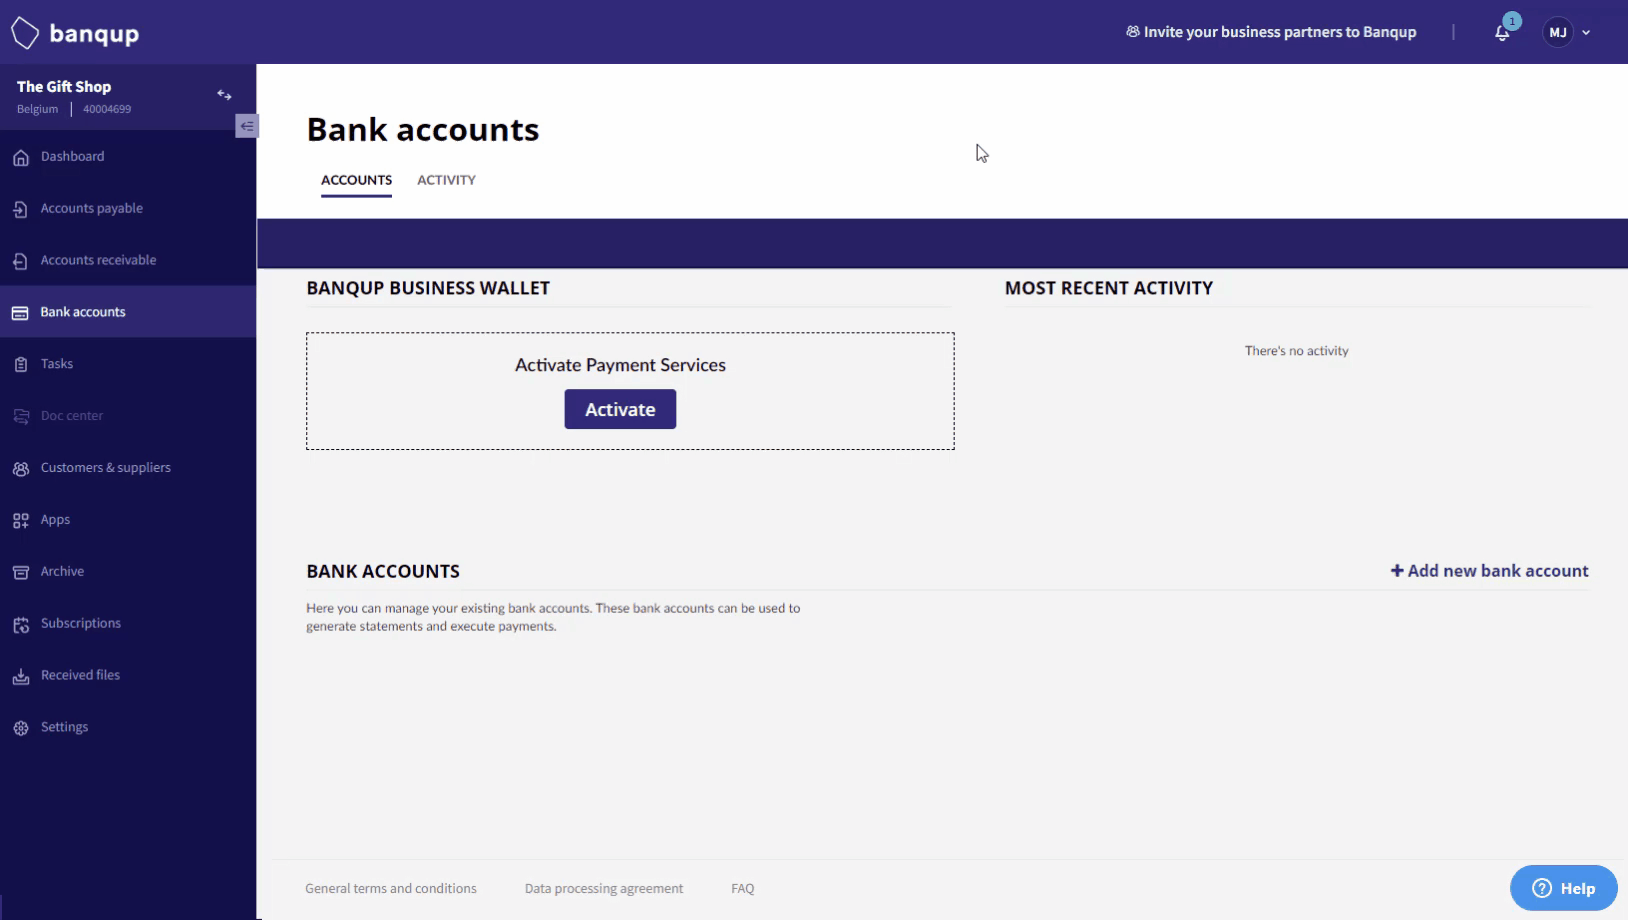Click the Subscriptions icon
The height and width of the screenshot is (920, 1628).
(x=21, y=624)
